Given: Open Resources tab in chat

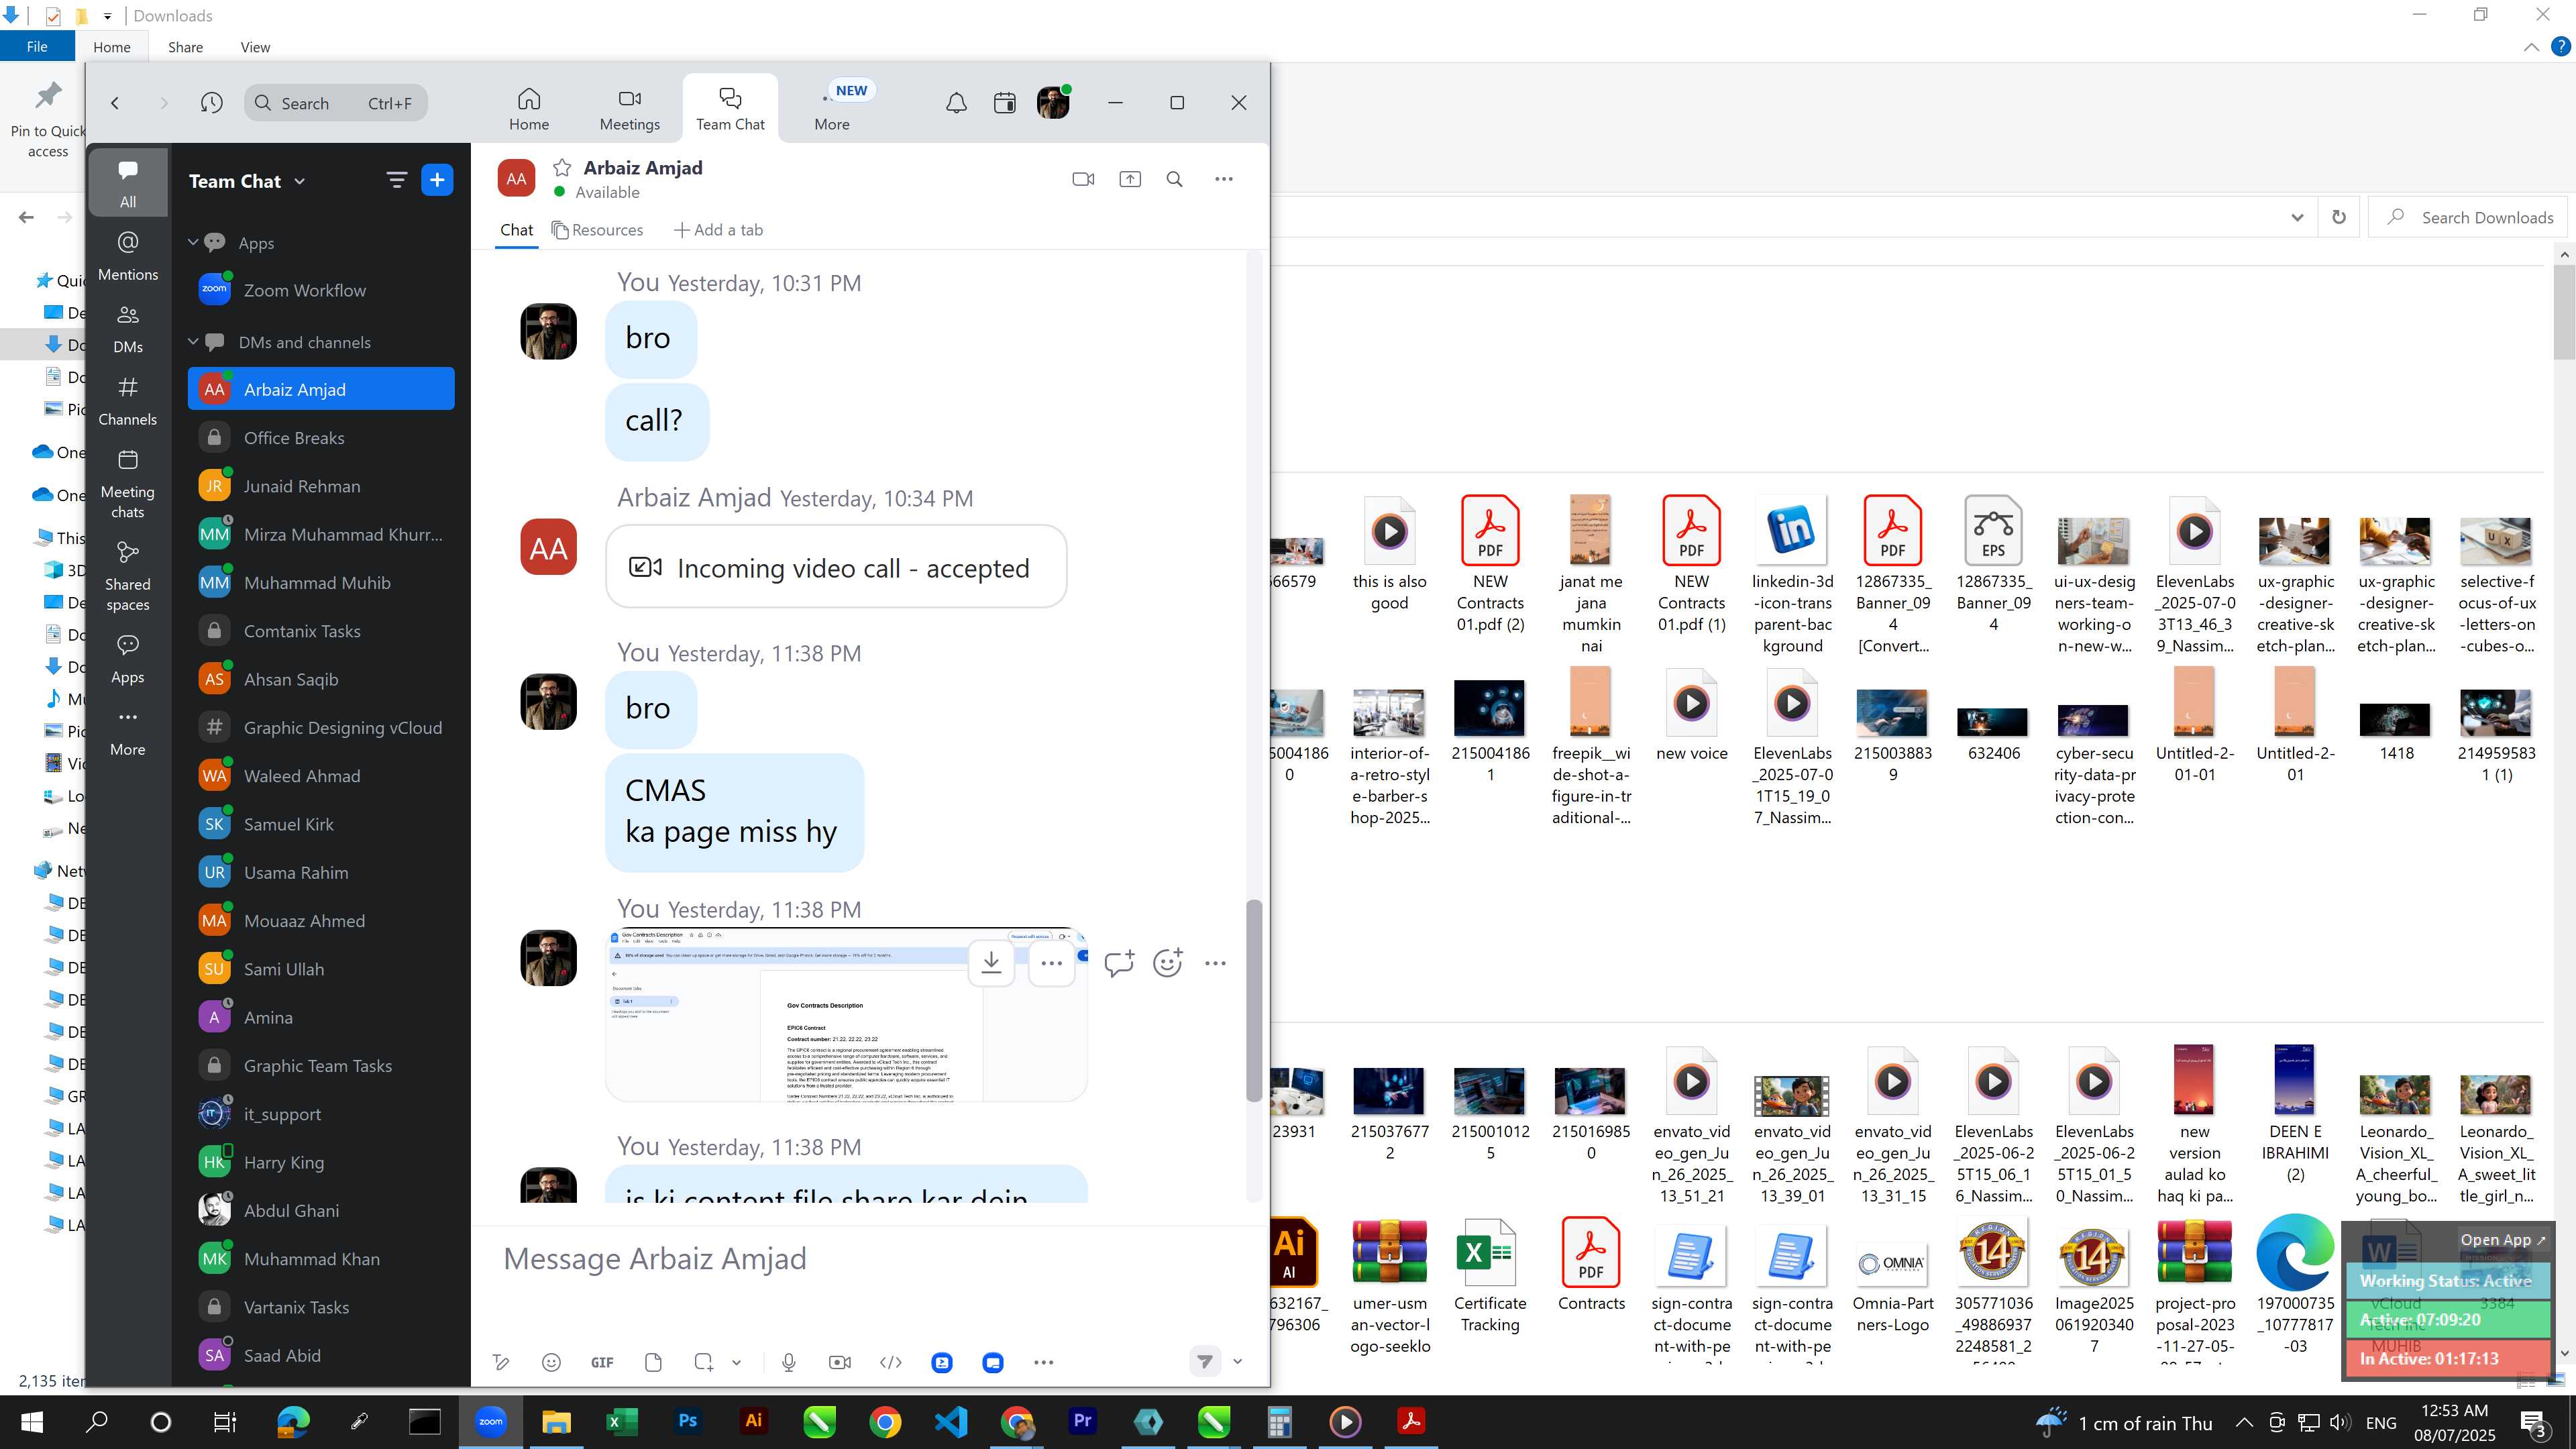Looking at the screenshot, I should [598, 230].
